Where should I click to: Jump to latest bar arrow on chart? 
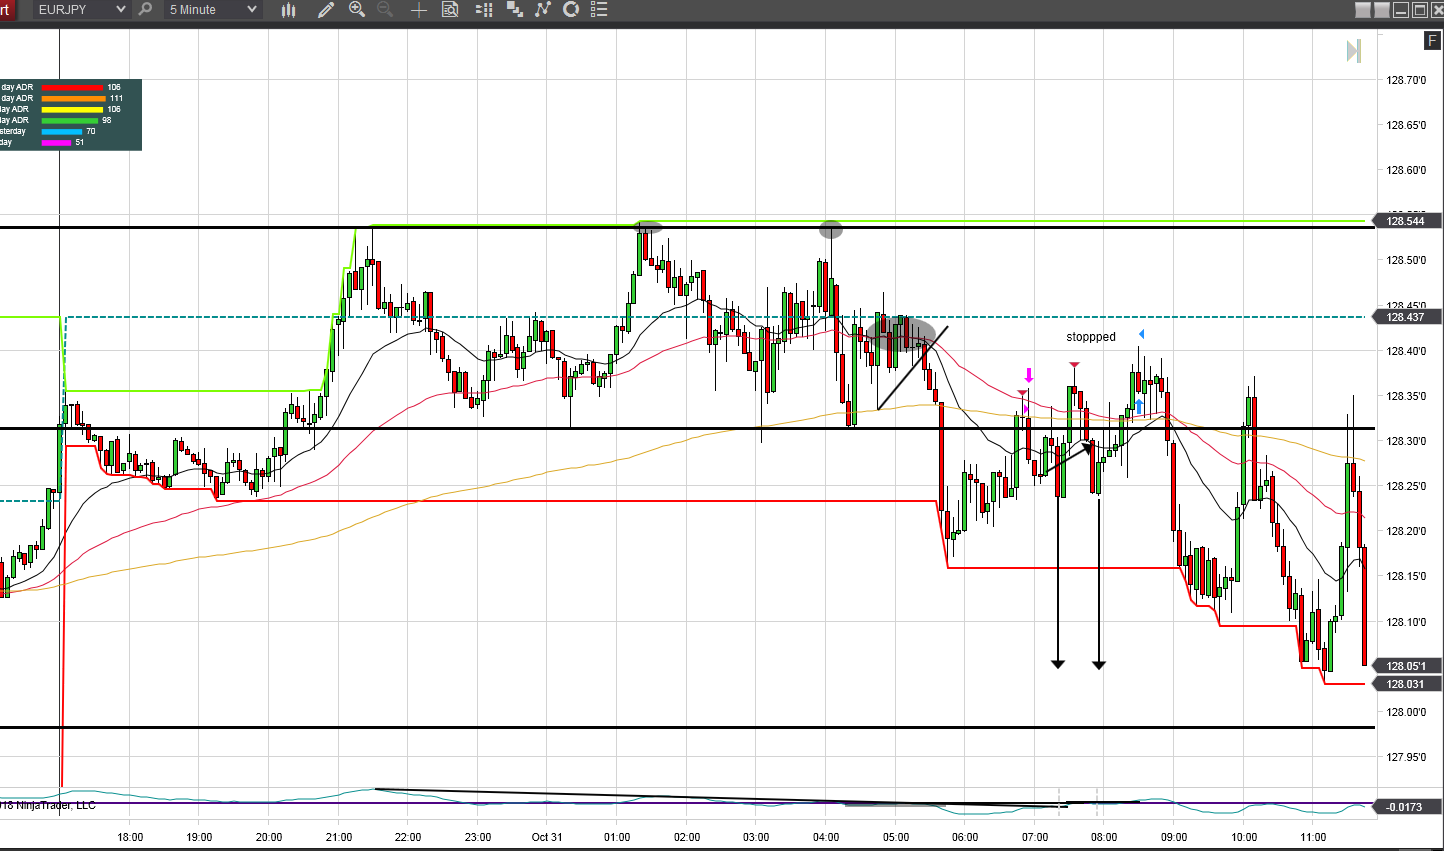[1354, 51]
